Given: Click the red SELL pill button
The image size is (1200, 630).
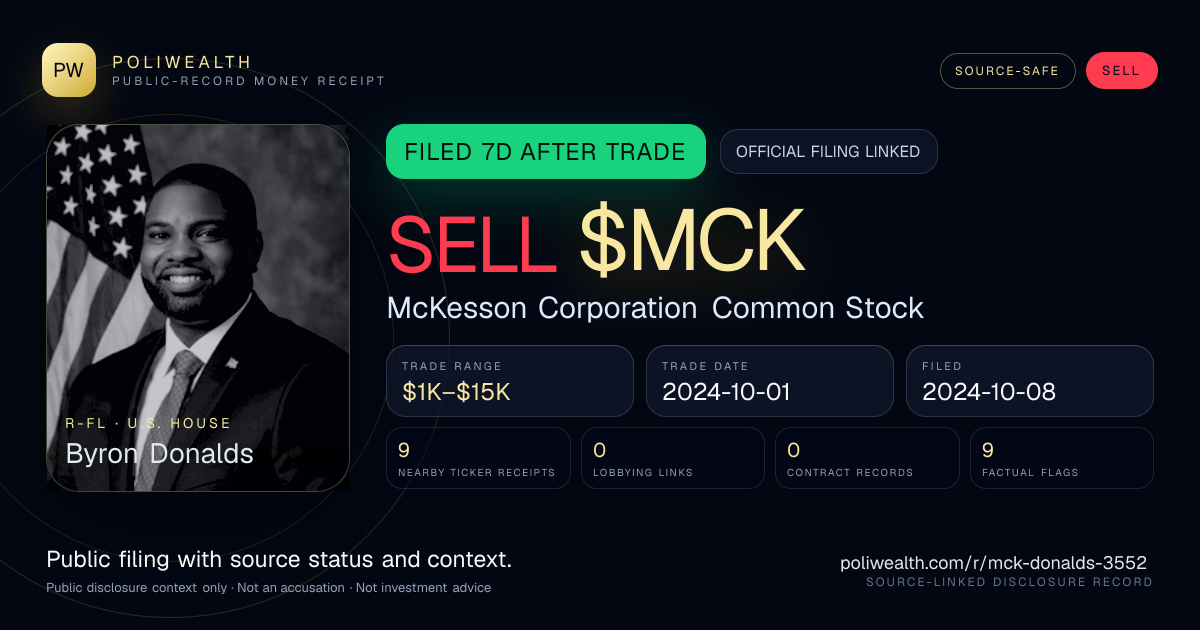Looking at the screenshot, I should coord(1121,71).
